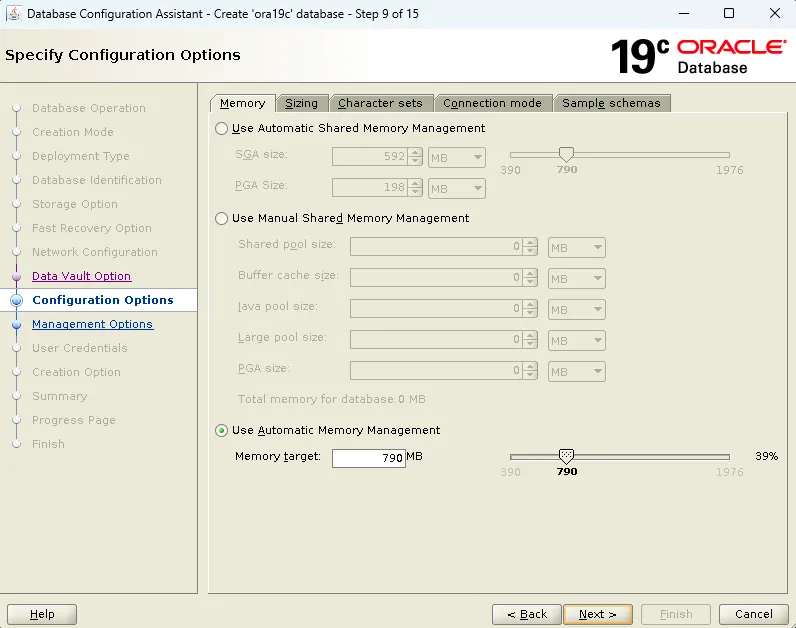The image size is (796, 628).
Task: Click the Network Configuration step
Action: pyautogui.click(x=95, y=252)
